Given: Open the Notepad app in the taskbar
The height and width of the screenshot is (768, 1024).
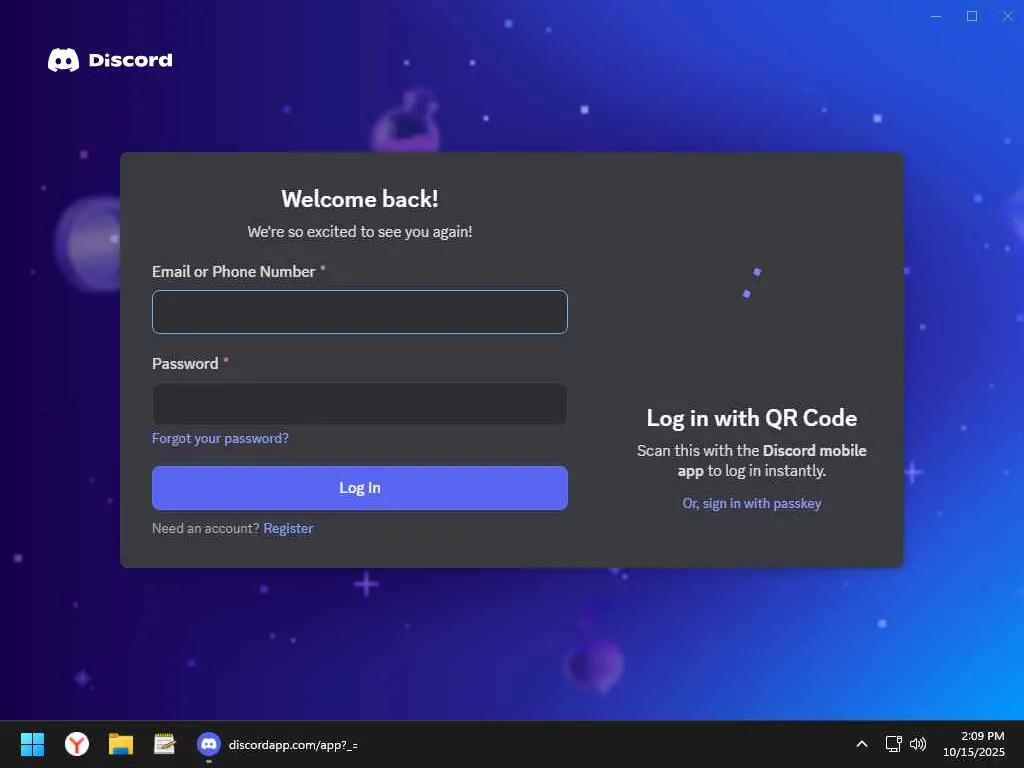Looking at the screenshot, I should [x=165, y=744].
